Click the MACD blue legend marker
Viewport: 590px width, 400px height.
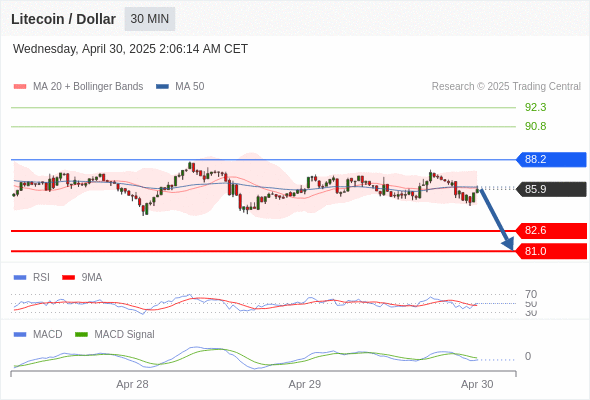click(x=20, y=335)
